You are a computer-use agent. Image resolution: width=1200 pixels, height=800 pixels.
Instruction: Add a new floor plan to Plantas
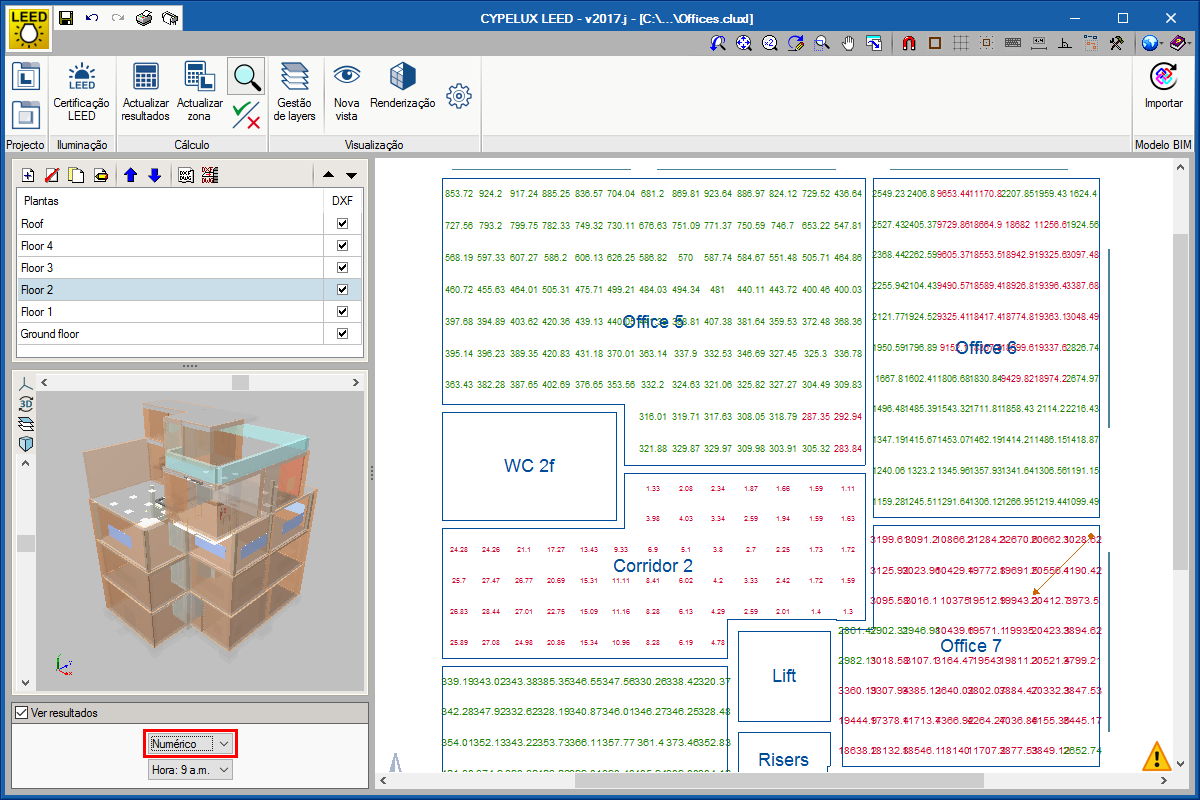28,175
